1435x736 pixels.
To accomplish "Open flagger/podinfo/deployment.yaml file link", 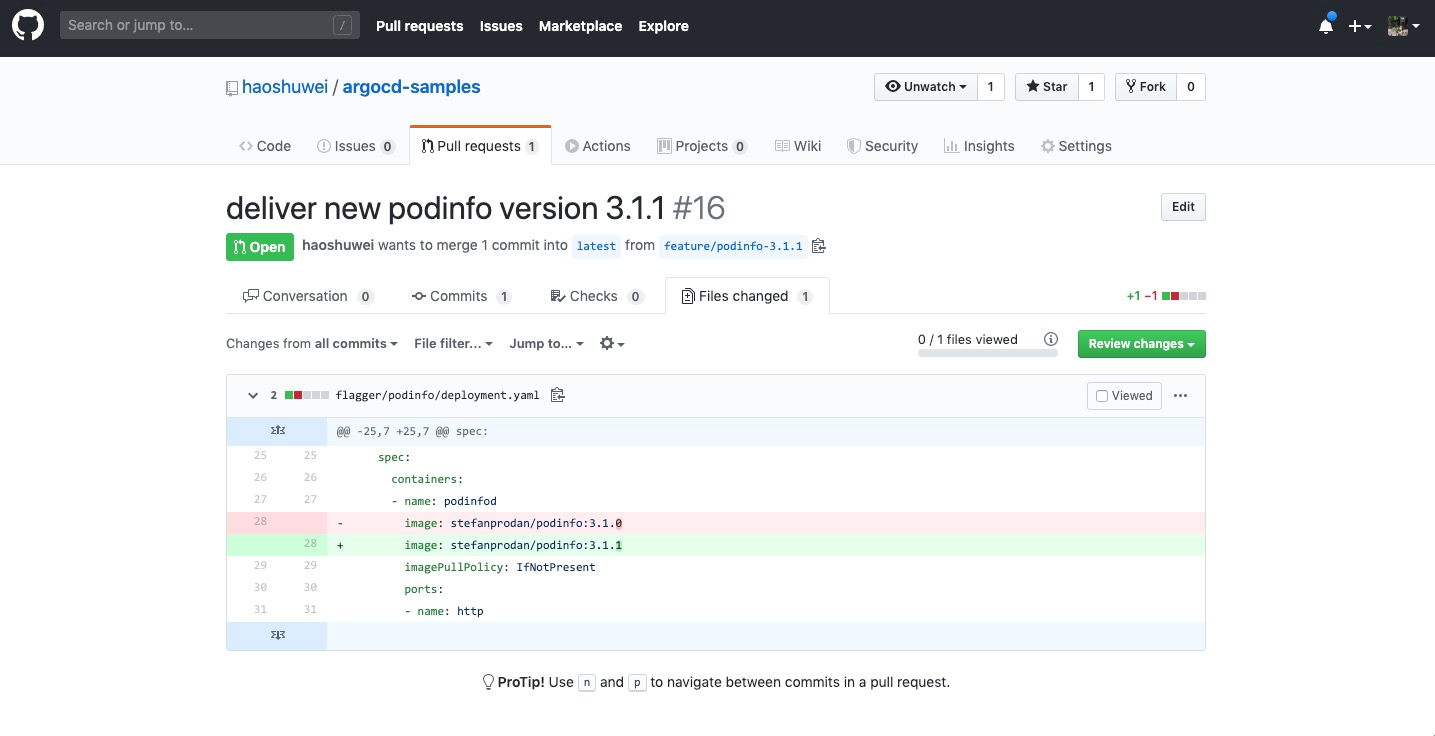I will coord(437,395).
